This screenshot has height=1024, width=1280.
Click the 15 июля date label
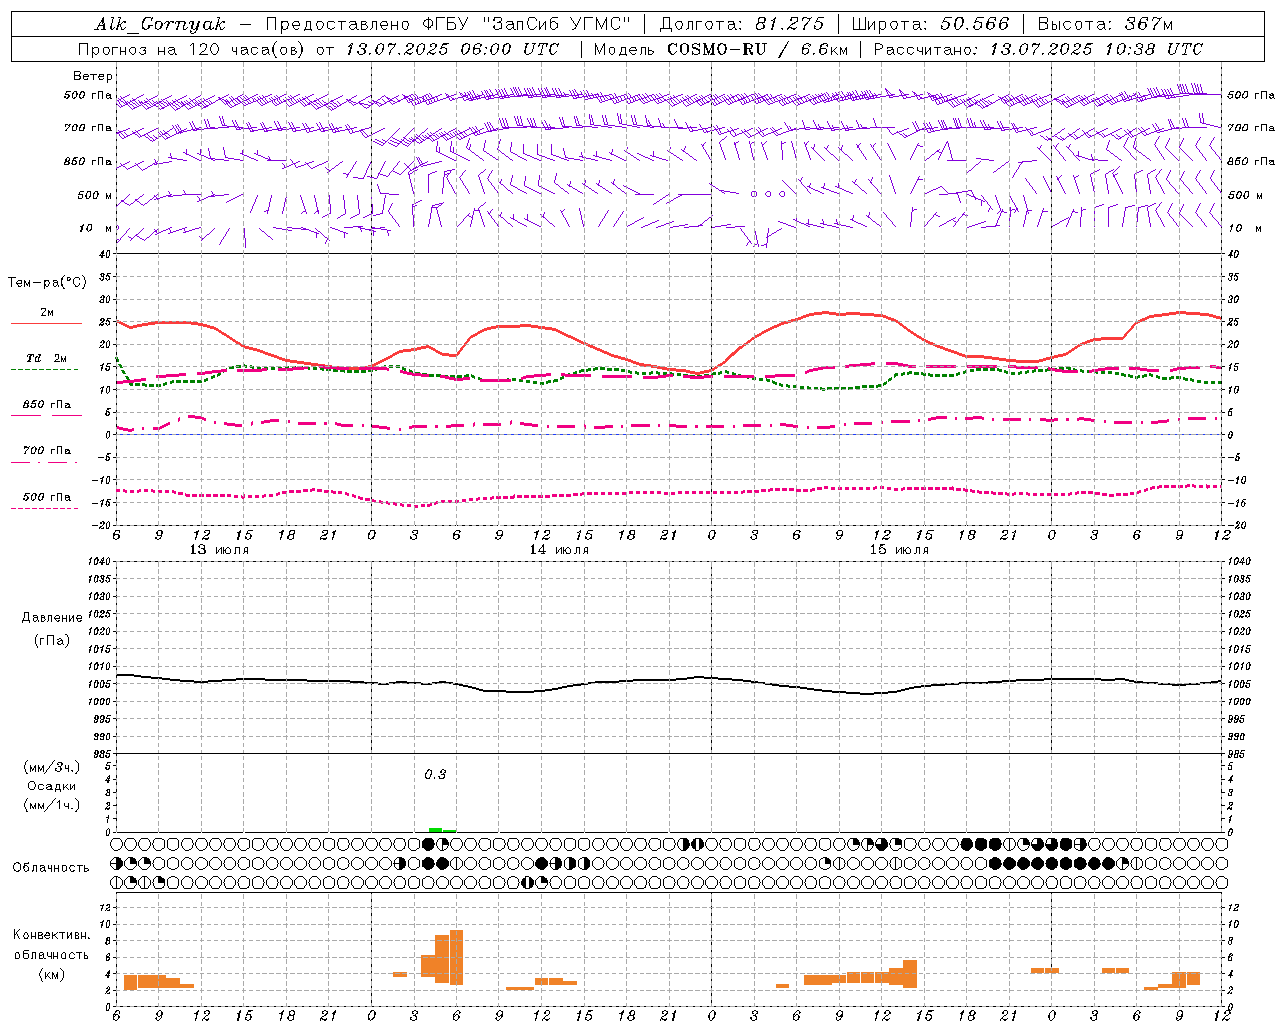click(x=899, y=550)
